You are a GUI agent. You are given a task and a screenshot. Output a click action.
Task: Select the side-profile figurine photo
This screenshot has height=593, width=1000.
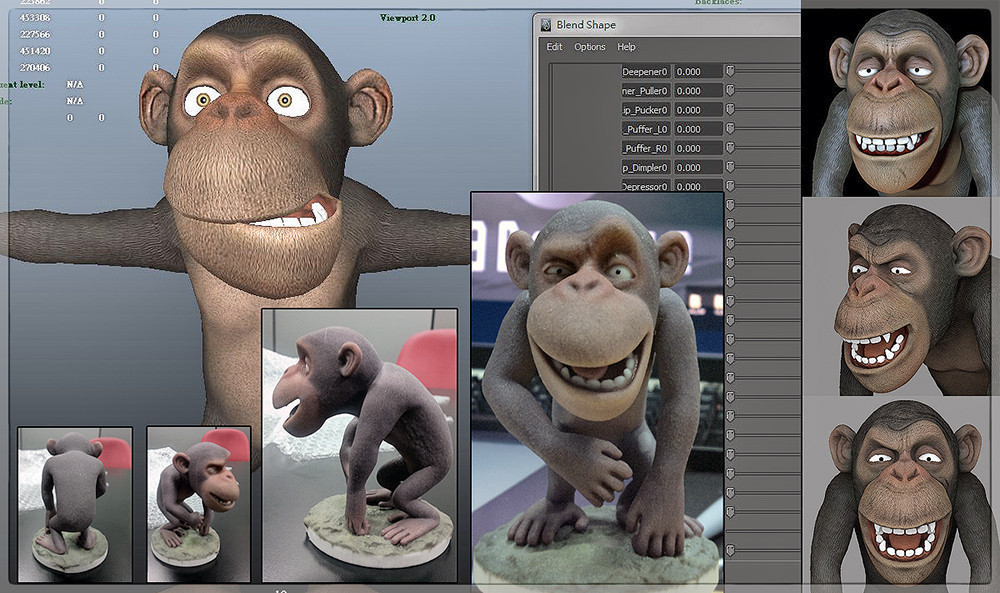(x=360, y=446)
